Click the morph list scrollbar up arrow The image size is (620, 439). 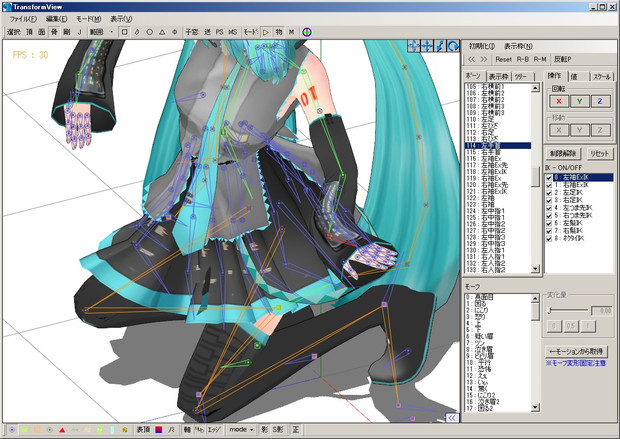point(535,298)
